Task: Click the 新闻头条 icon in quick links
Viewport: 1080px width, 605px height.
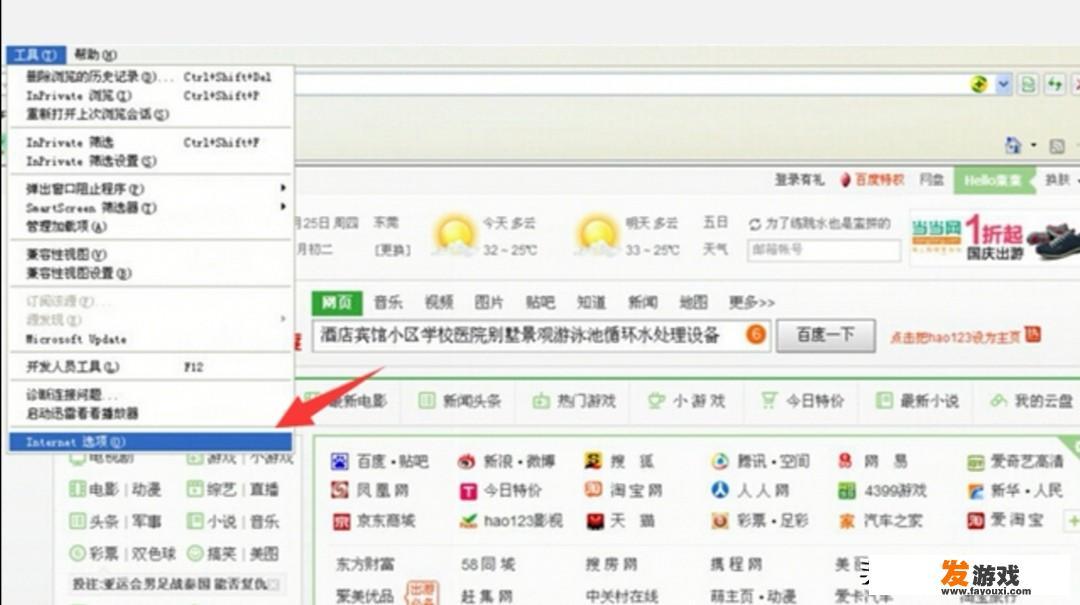Action: coord(427,400)
